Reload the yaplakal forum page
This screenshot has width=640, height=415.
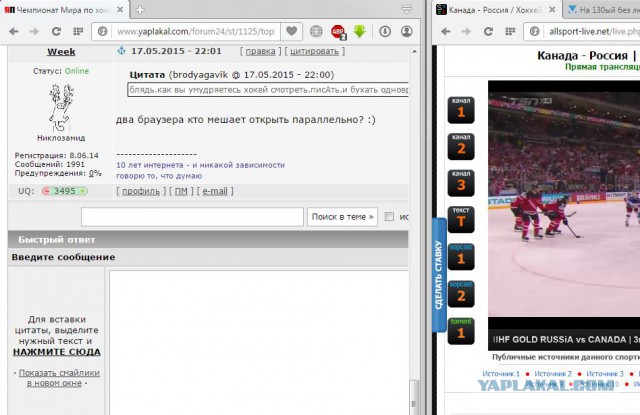click(x=56, y=31)
